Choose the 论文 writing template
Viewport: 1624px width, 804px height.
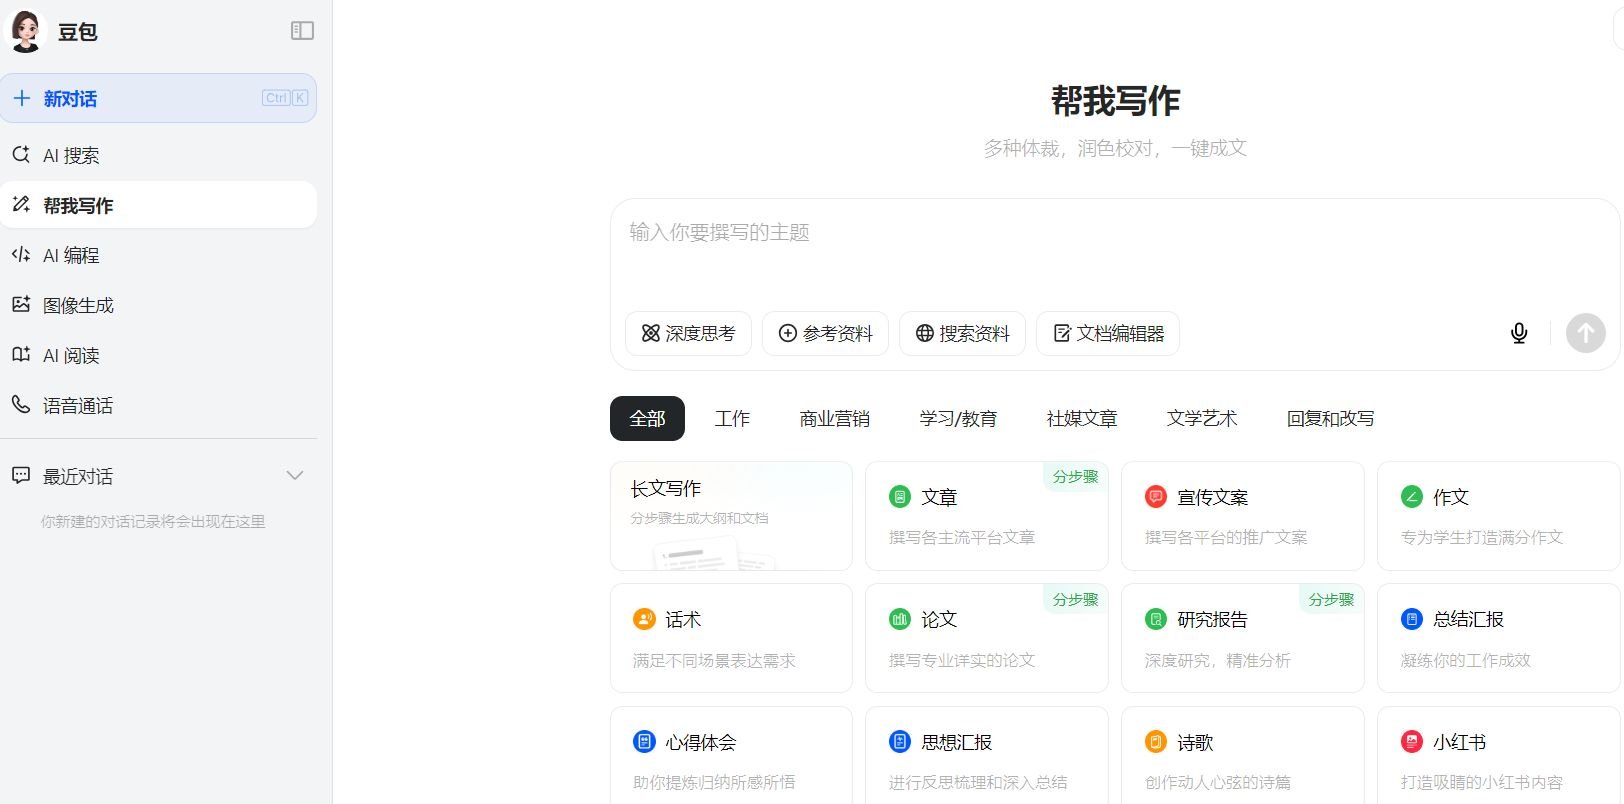(x=986, y=637)
